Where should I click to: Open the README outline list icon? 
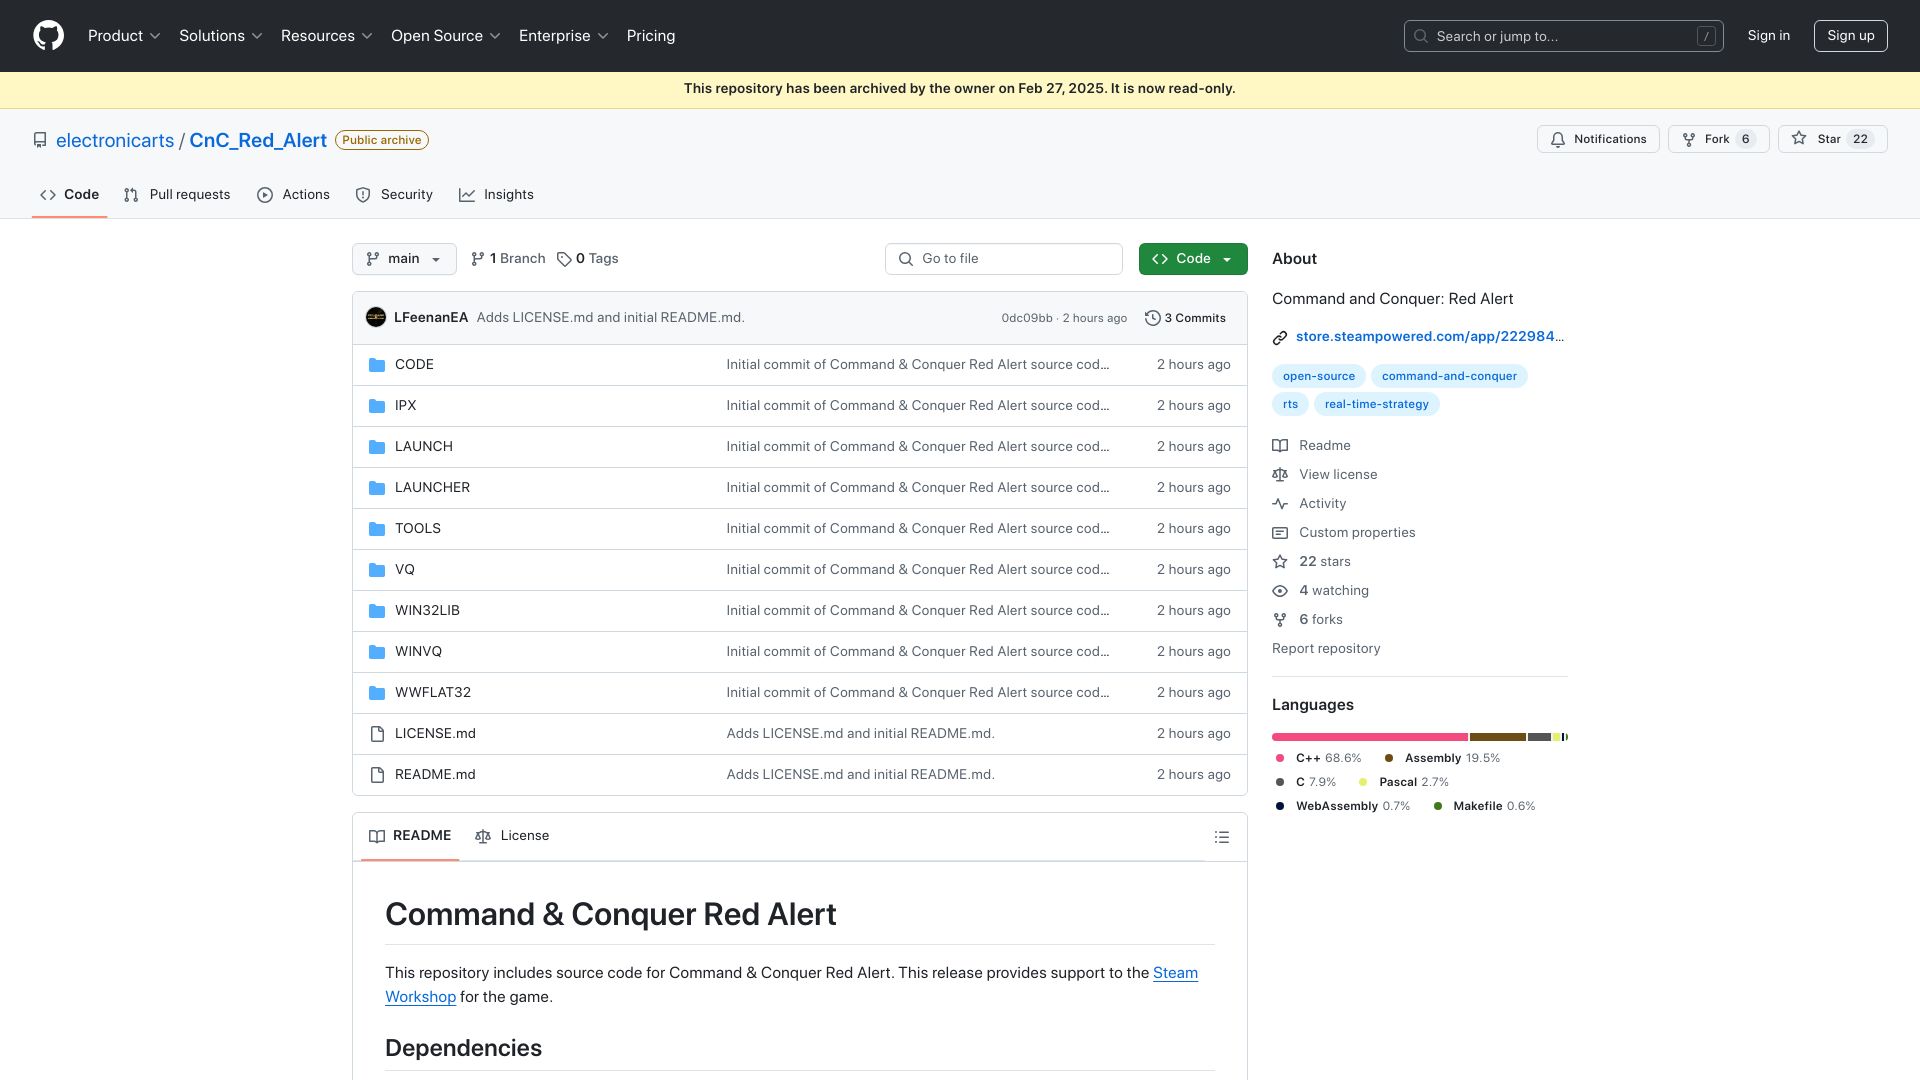click(x=1221, y=837)
